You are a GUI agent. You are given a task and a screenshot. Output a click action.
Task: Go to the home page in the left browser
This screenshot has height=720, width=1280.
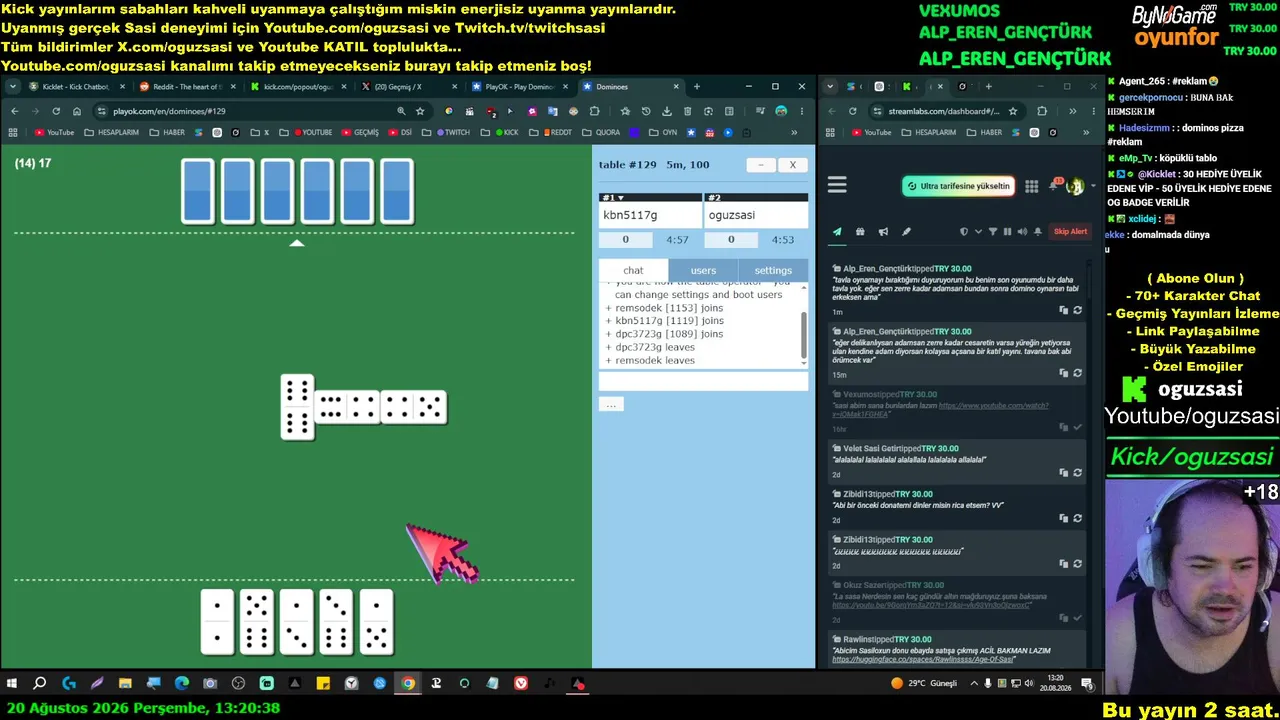point(77,111)
